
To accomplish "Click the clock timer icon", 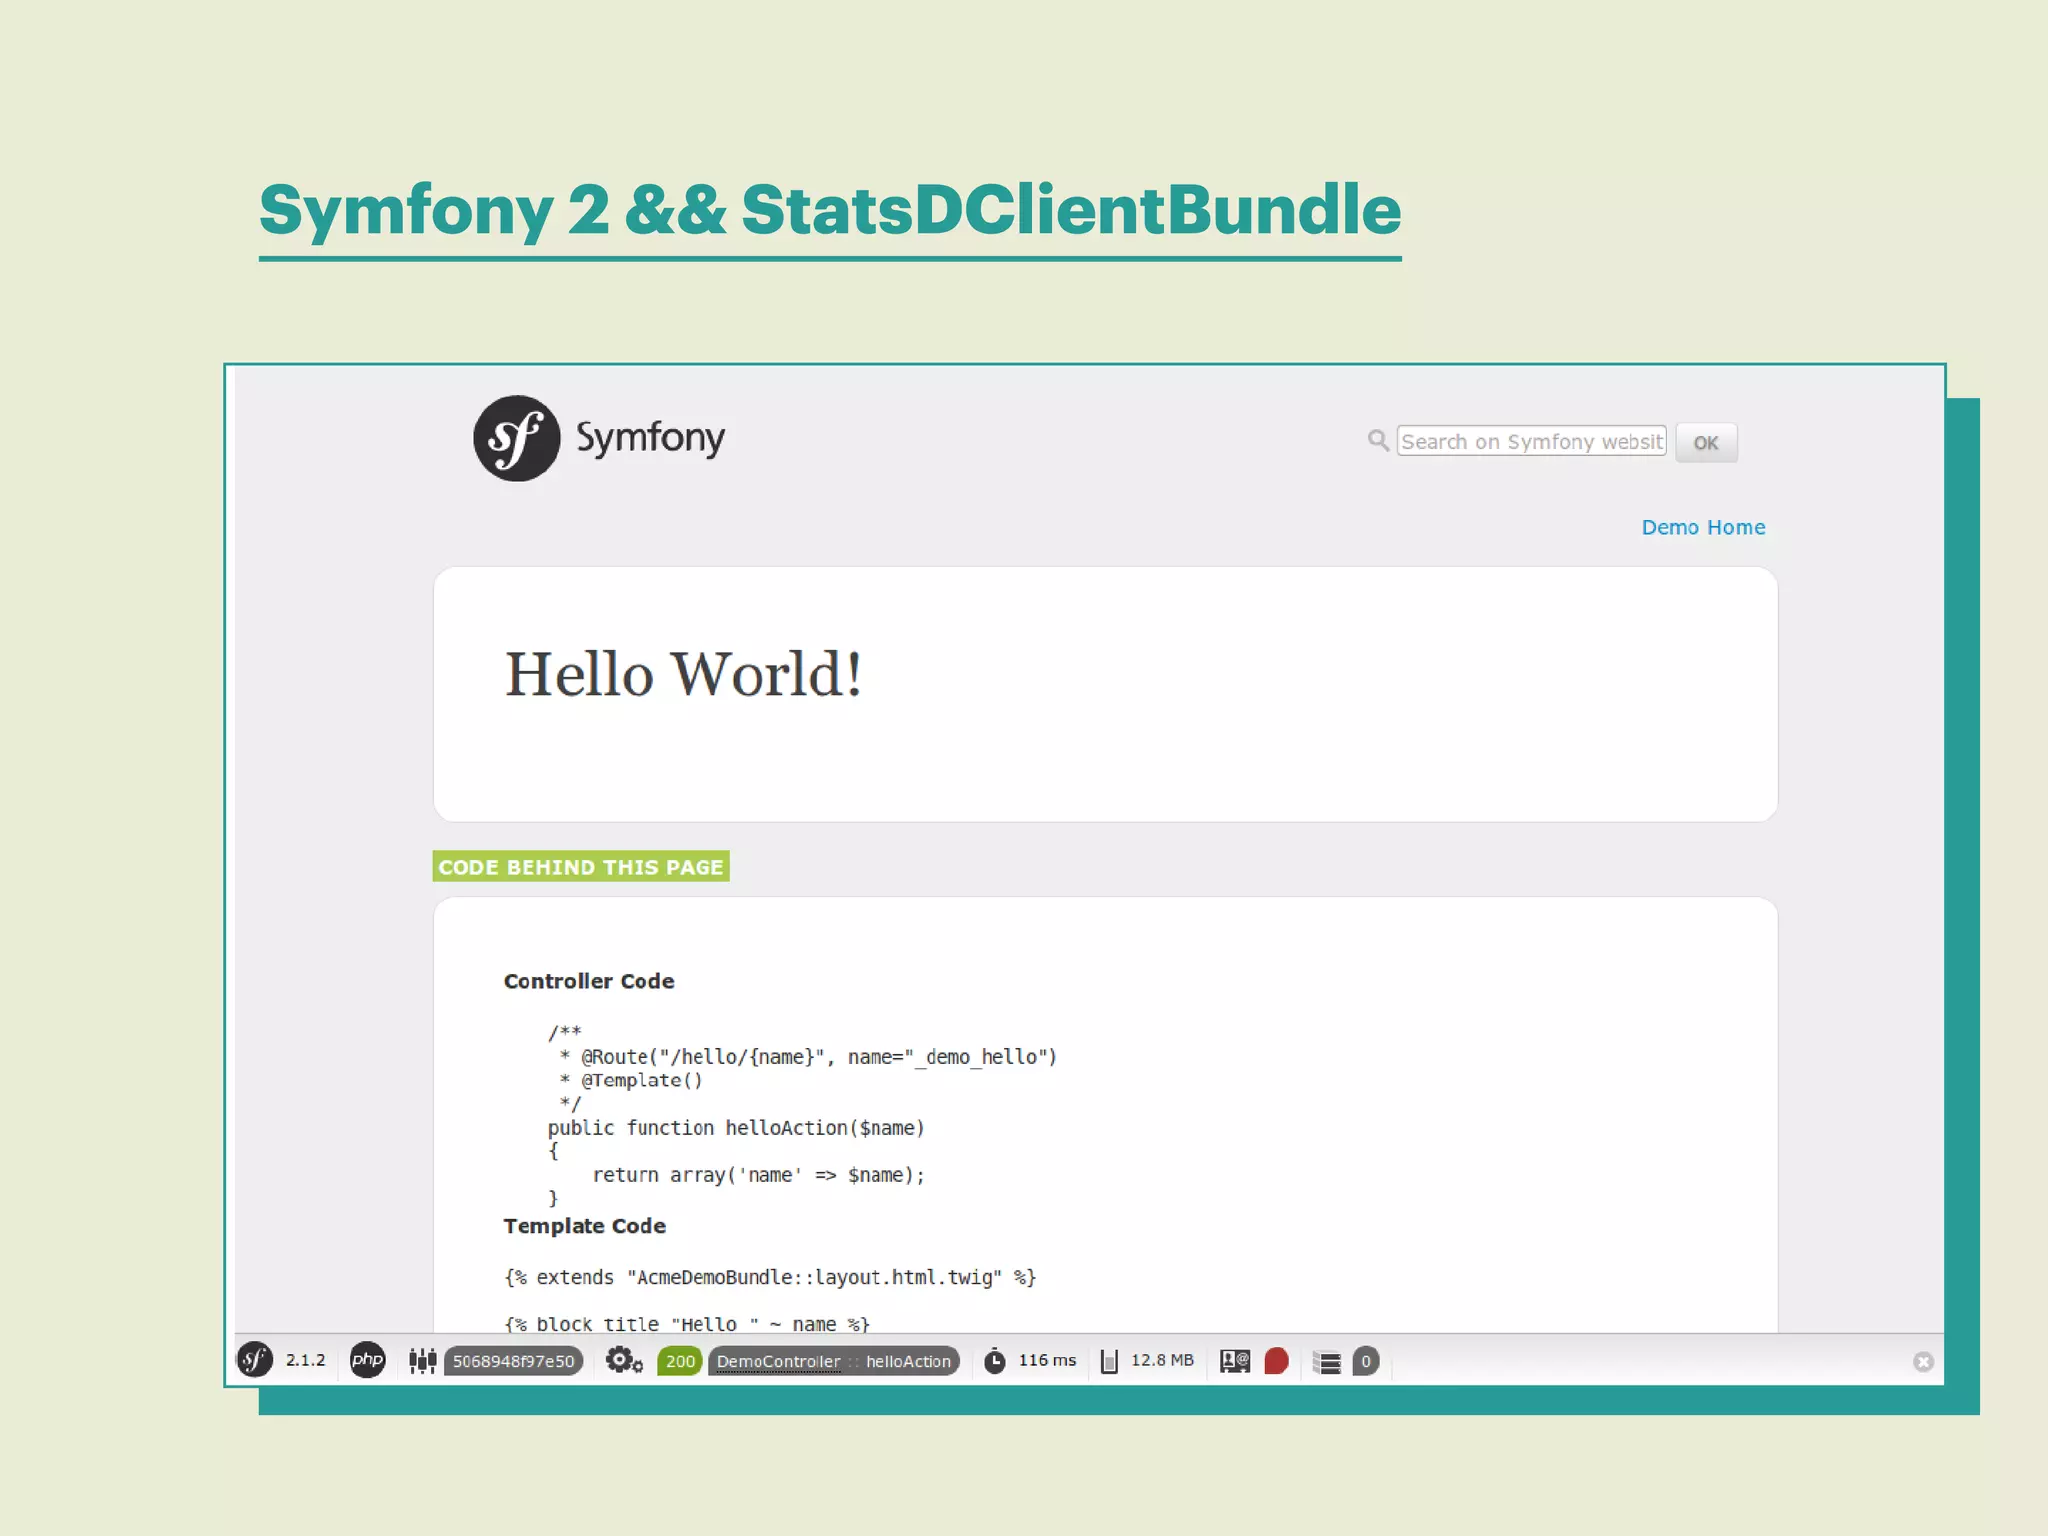I will coord(994,1361).
